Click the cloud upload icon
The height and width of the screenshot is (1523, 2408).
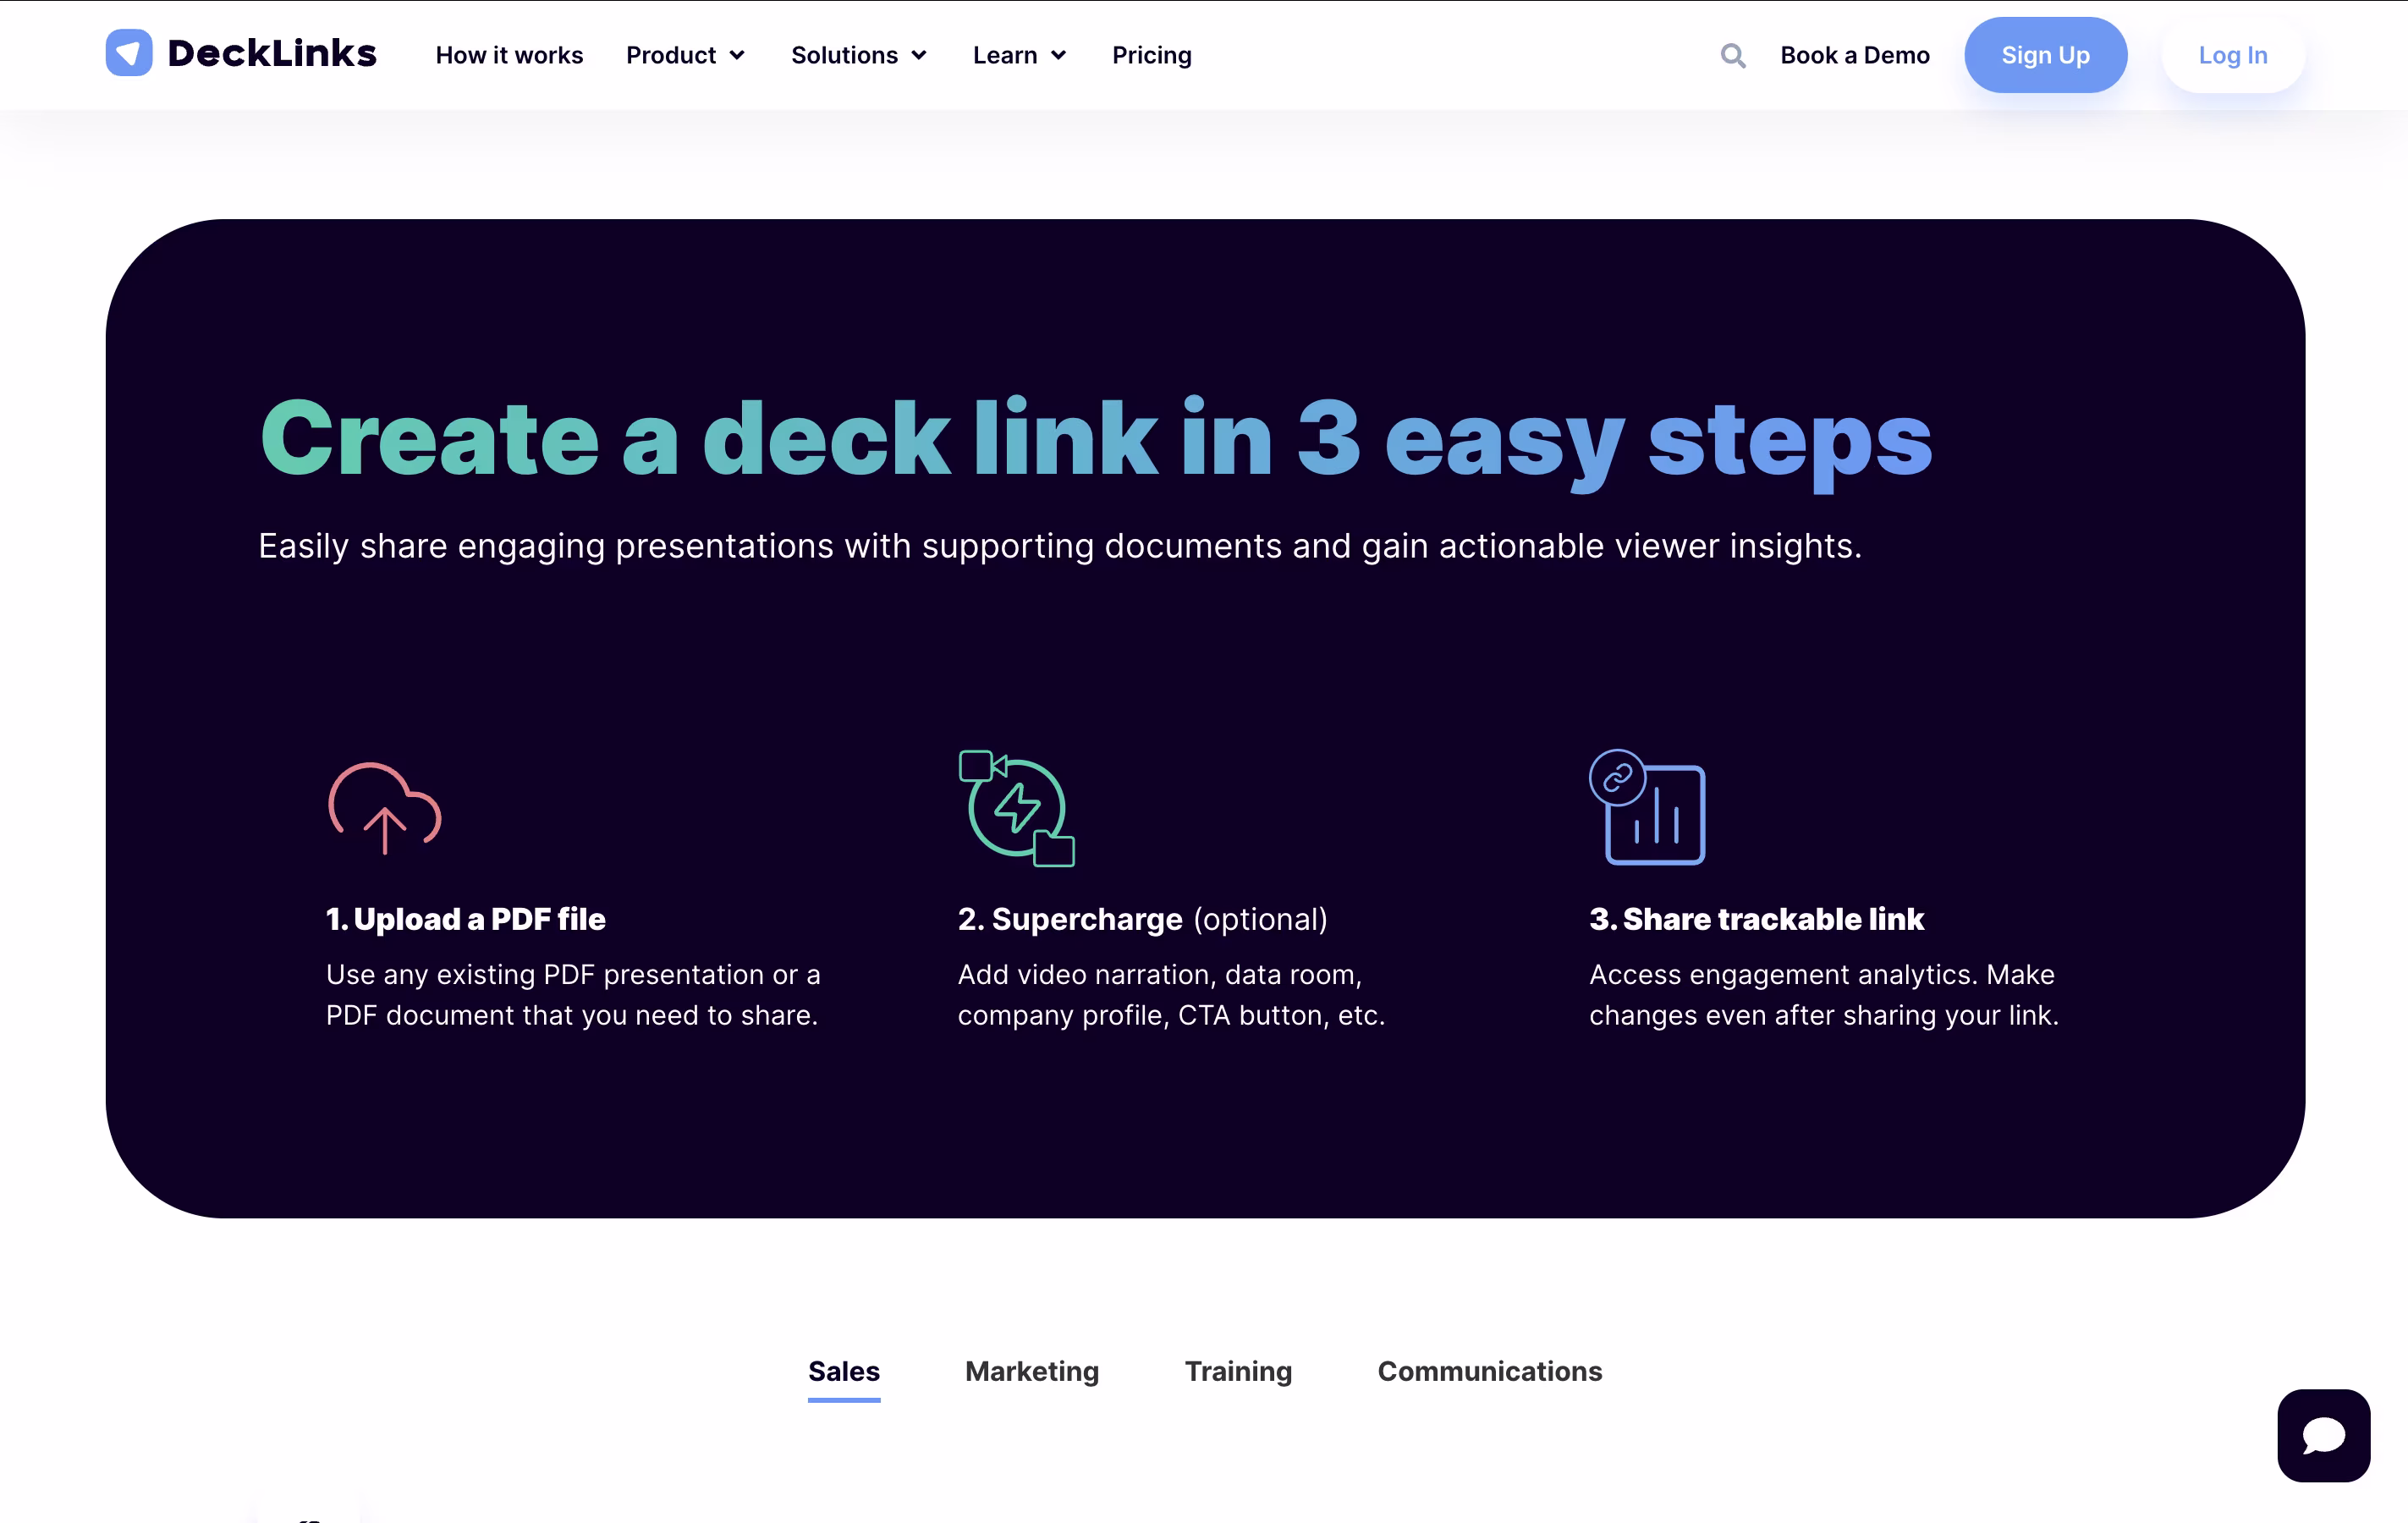pos(385,808)
